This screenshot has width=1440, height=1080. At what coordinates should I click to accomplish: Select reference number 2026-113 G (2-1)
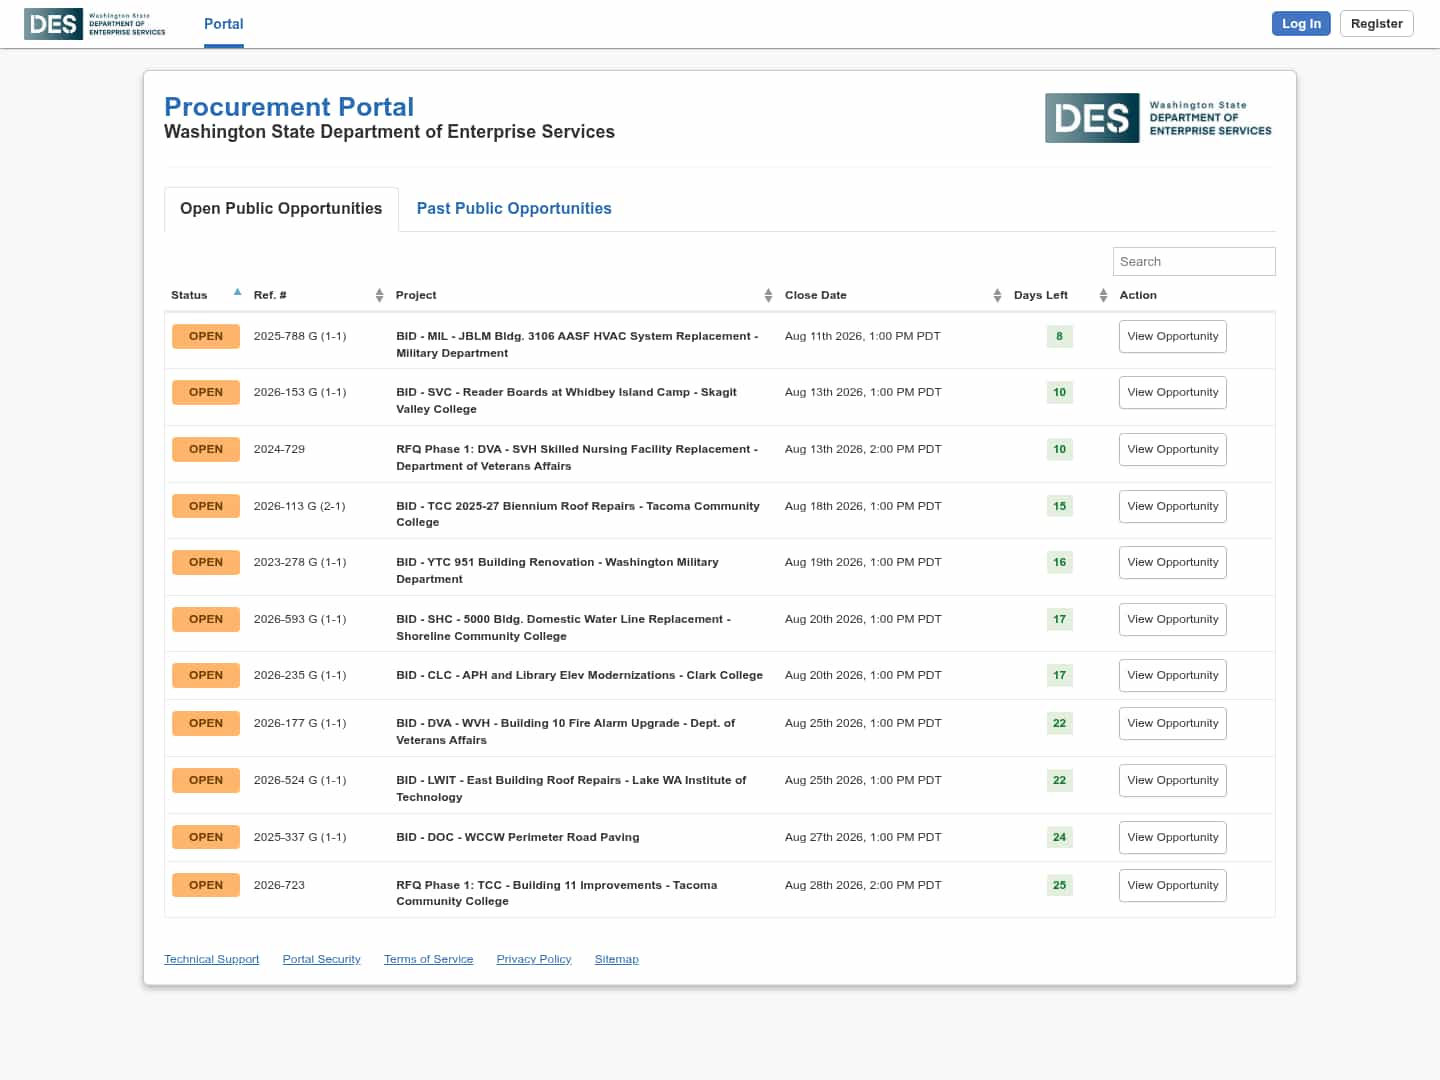point(300,506)
